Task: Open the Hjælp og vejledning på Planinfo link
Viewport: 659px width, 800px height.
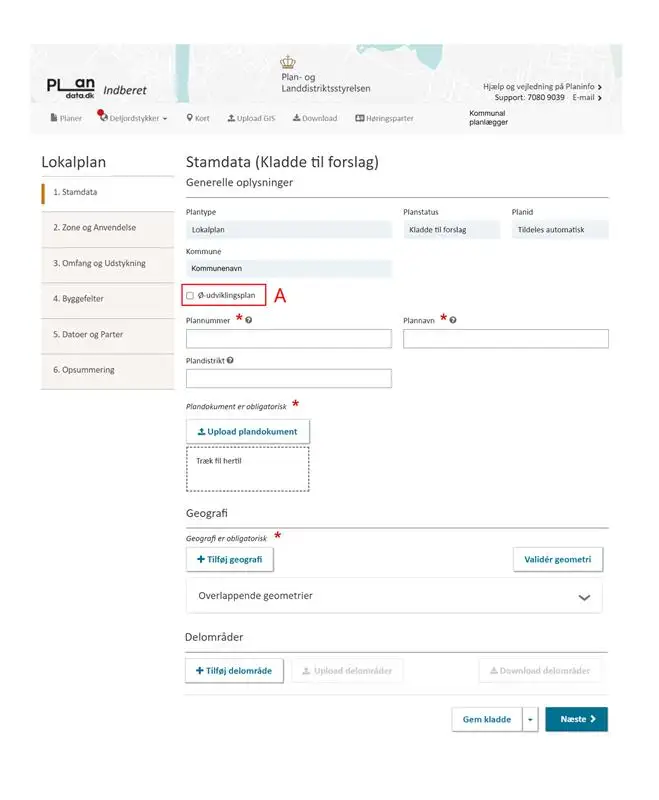Action: click(541, 87)
